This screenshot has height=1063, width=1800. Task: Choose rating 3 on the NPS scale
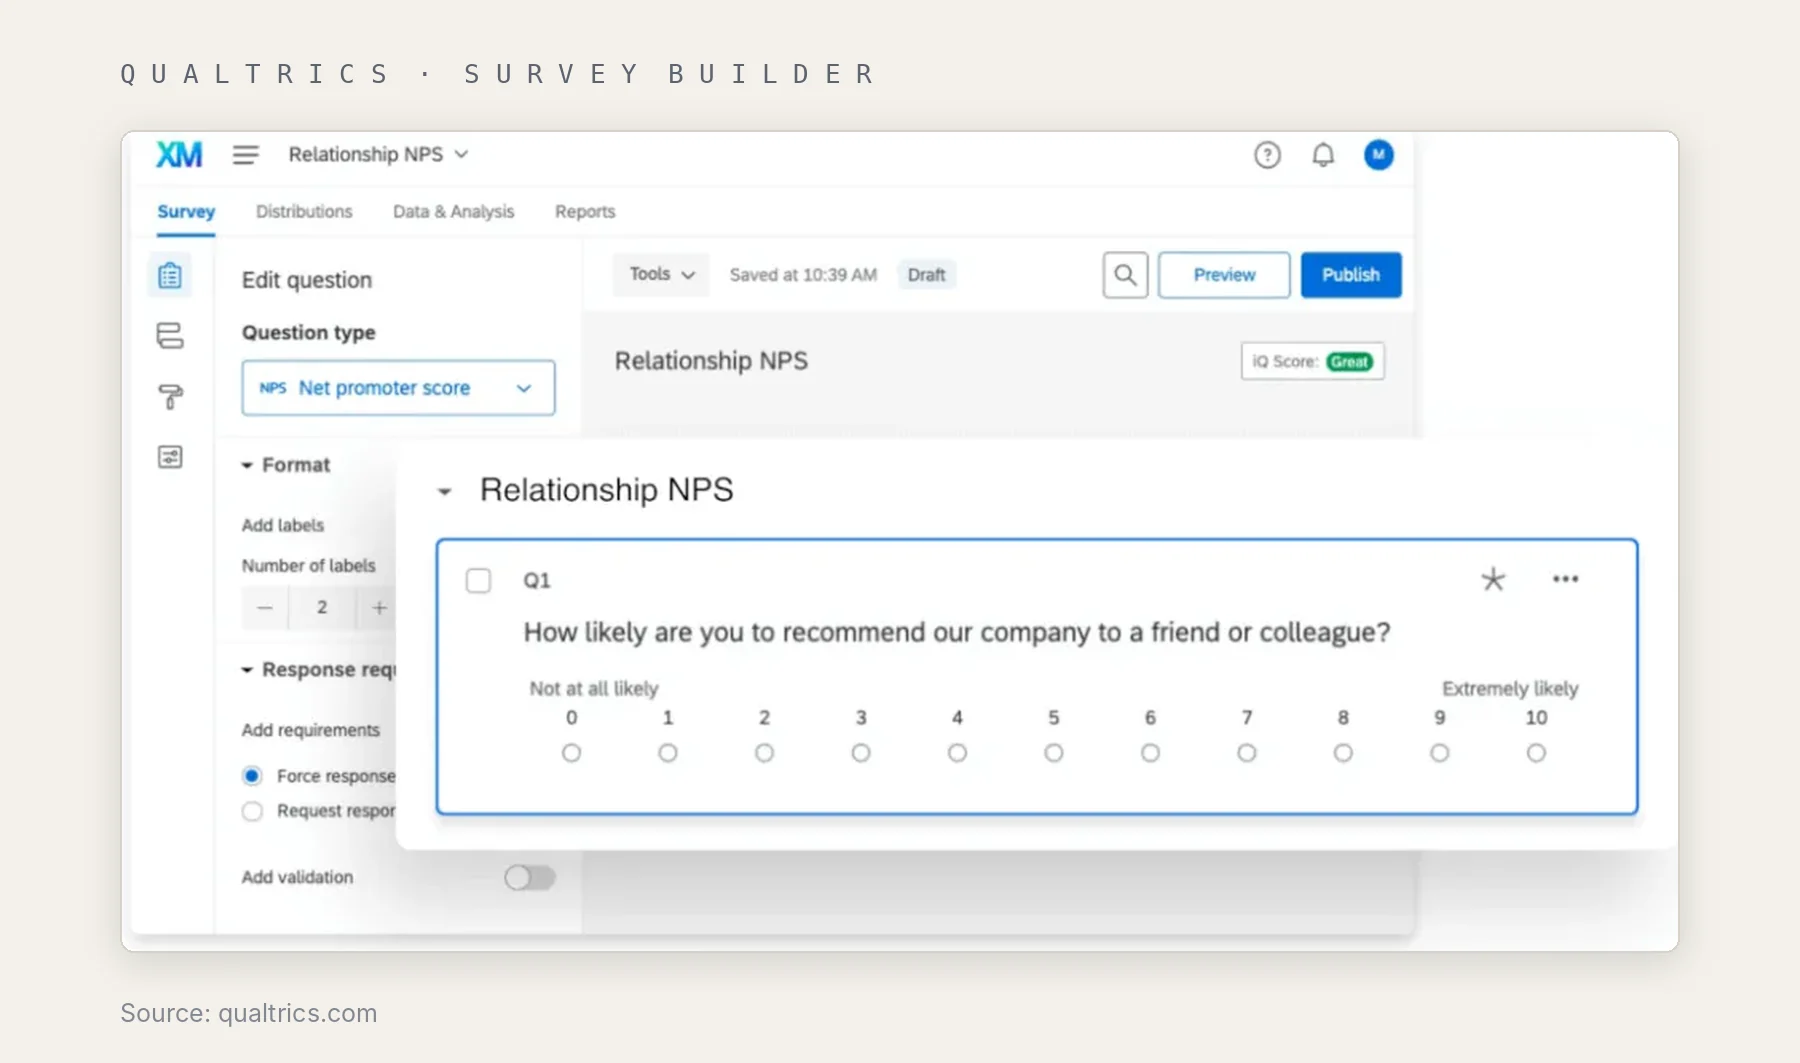pos(861,753)
